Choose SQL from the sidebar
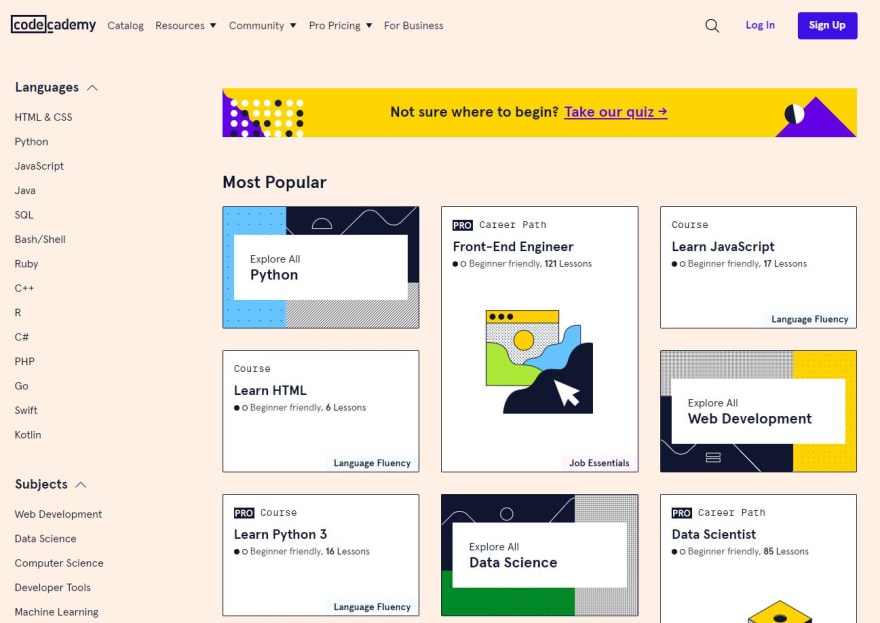The image size is (880, 623). pos(24,215)
